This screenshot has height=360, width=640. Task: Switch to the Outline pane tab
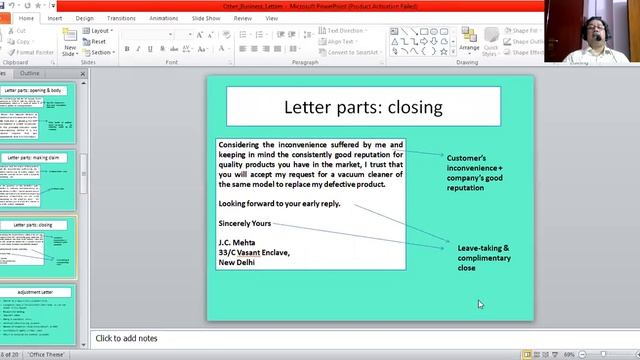(29, 73)
